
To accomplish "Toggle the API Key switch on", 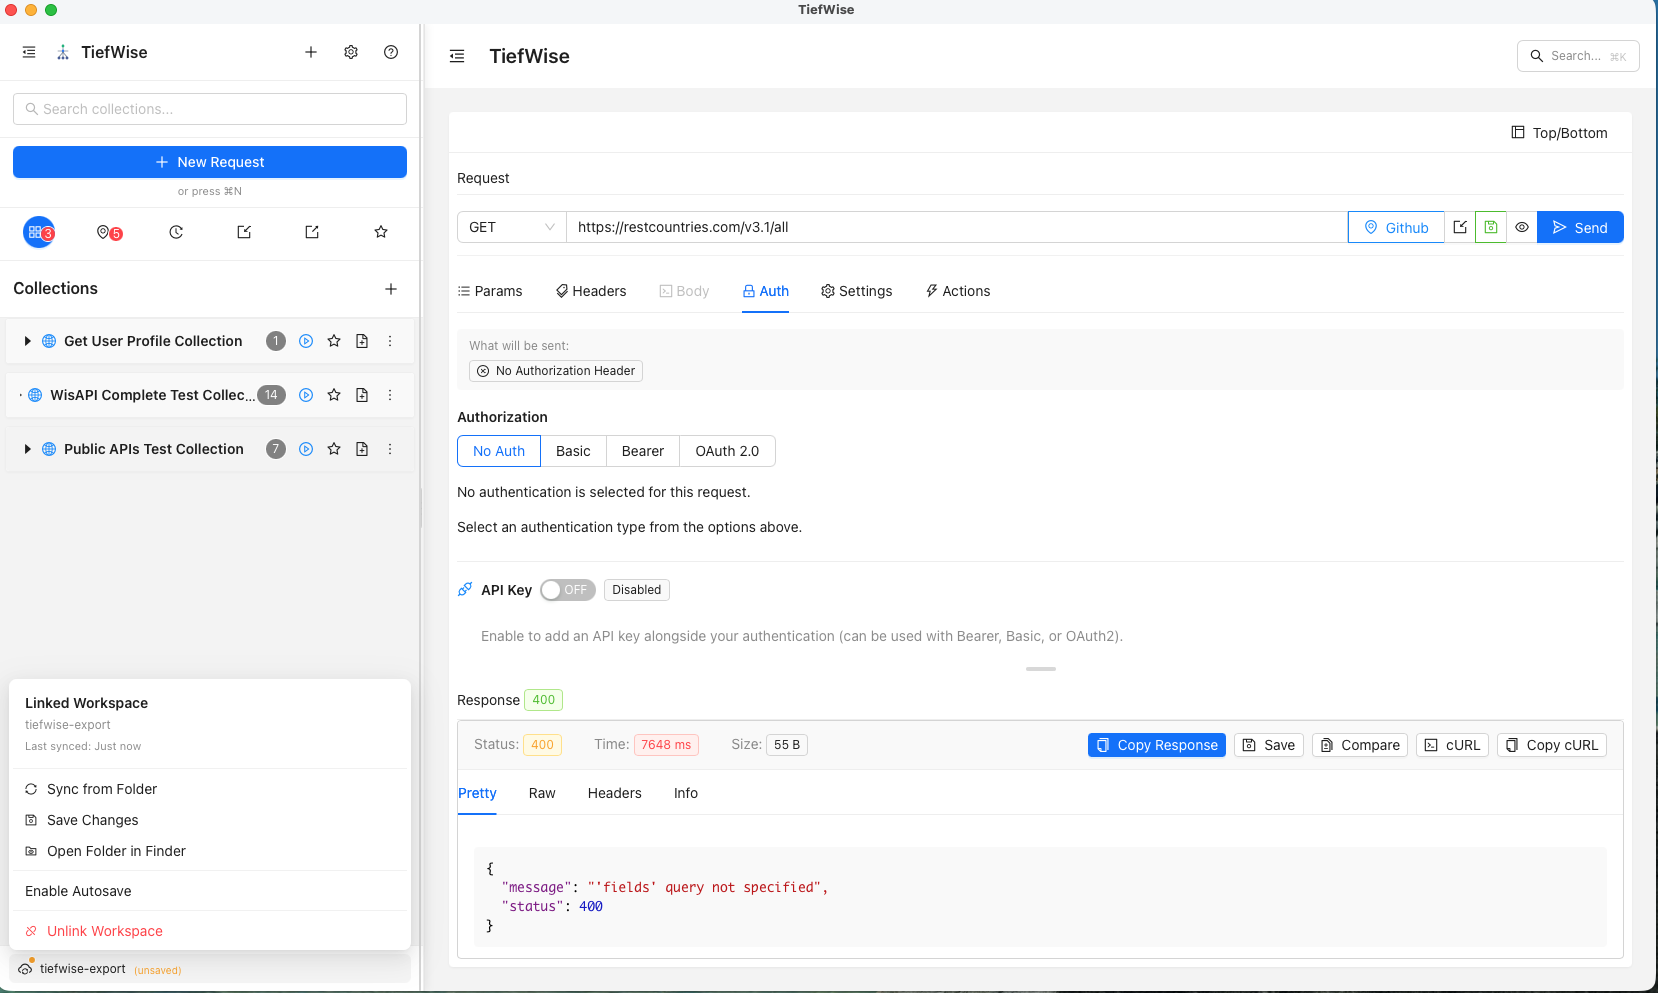I will 567,590.
